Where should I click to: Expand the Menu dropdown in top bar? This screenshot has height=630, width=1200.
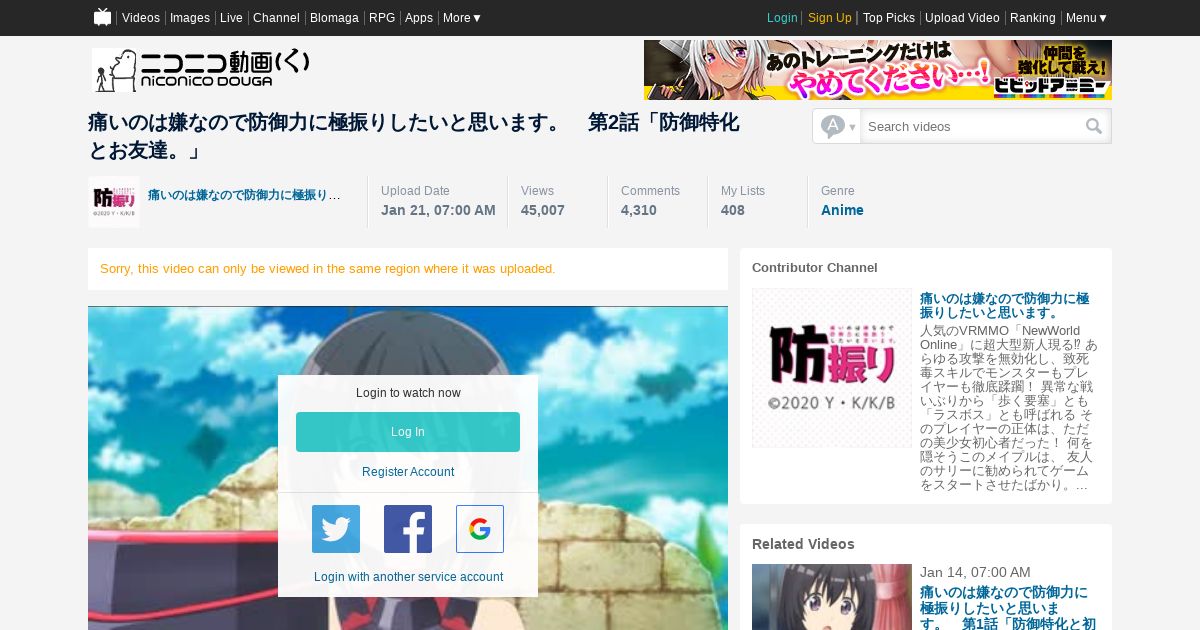coord(1087,18)
